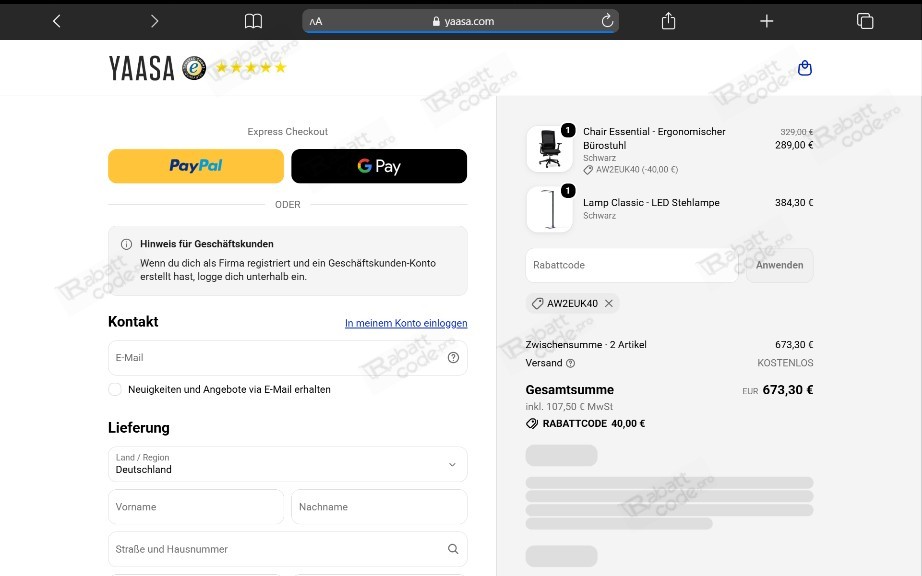
Task: Click the Trusted Shops e-badge
Action: click(x=194, y=68)
